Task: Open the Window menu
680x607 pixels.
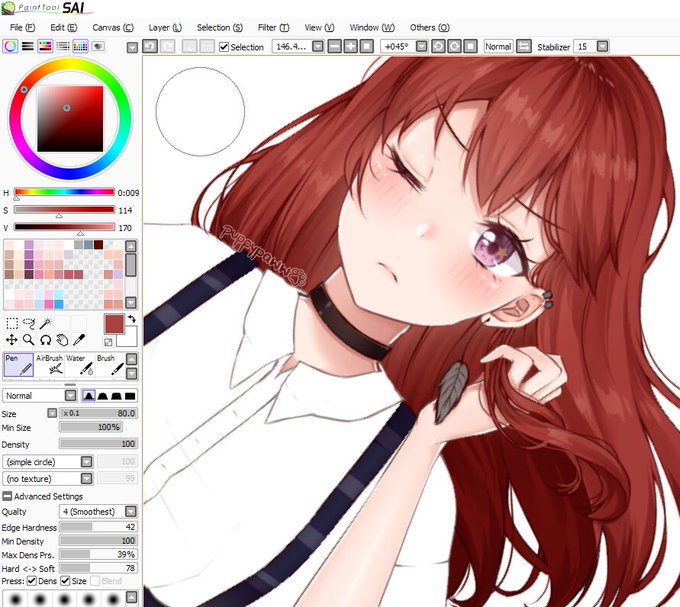Action: [372, 27]
